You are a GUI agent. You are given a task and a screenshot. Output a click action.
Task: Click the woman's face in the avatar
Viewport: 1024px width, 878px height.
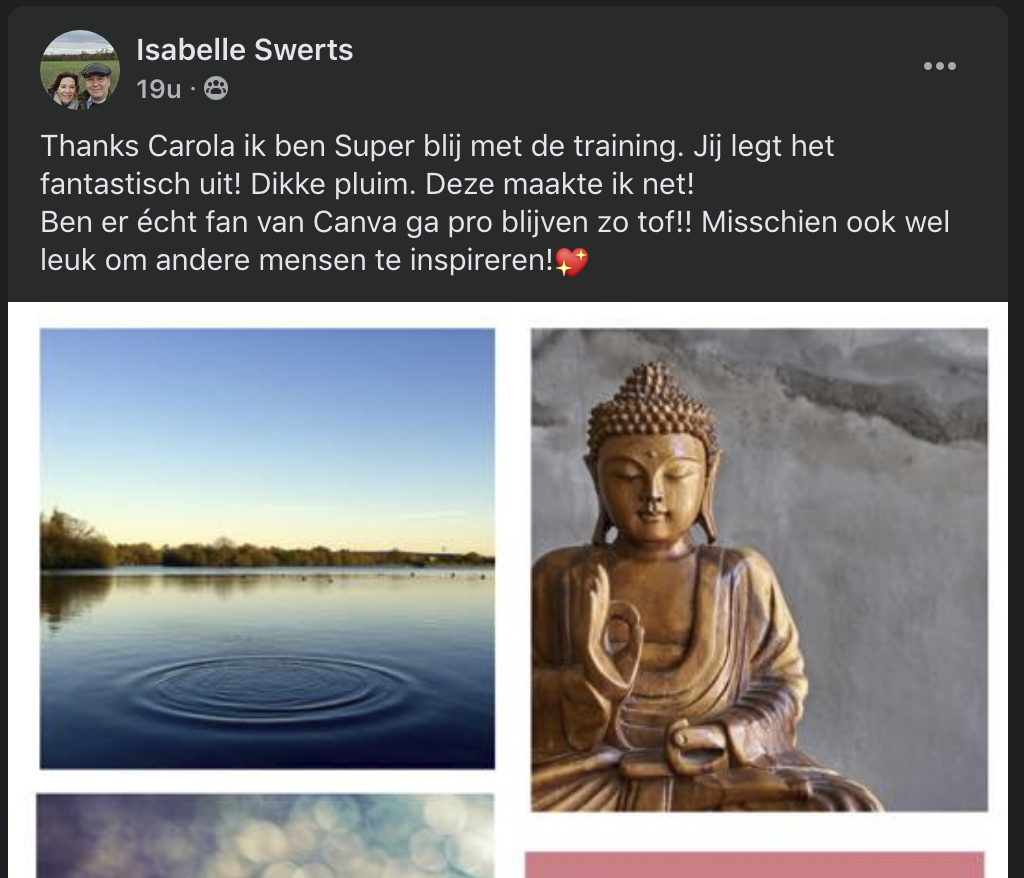(66, 88)
